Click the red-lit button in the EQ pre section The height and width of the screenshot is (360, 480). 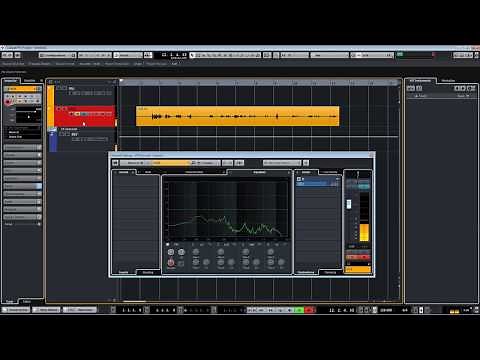click(171, 263)
